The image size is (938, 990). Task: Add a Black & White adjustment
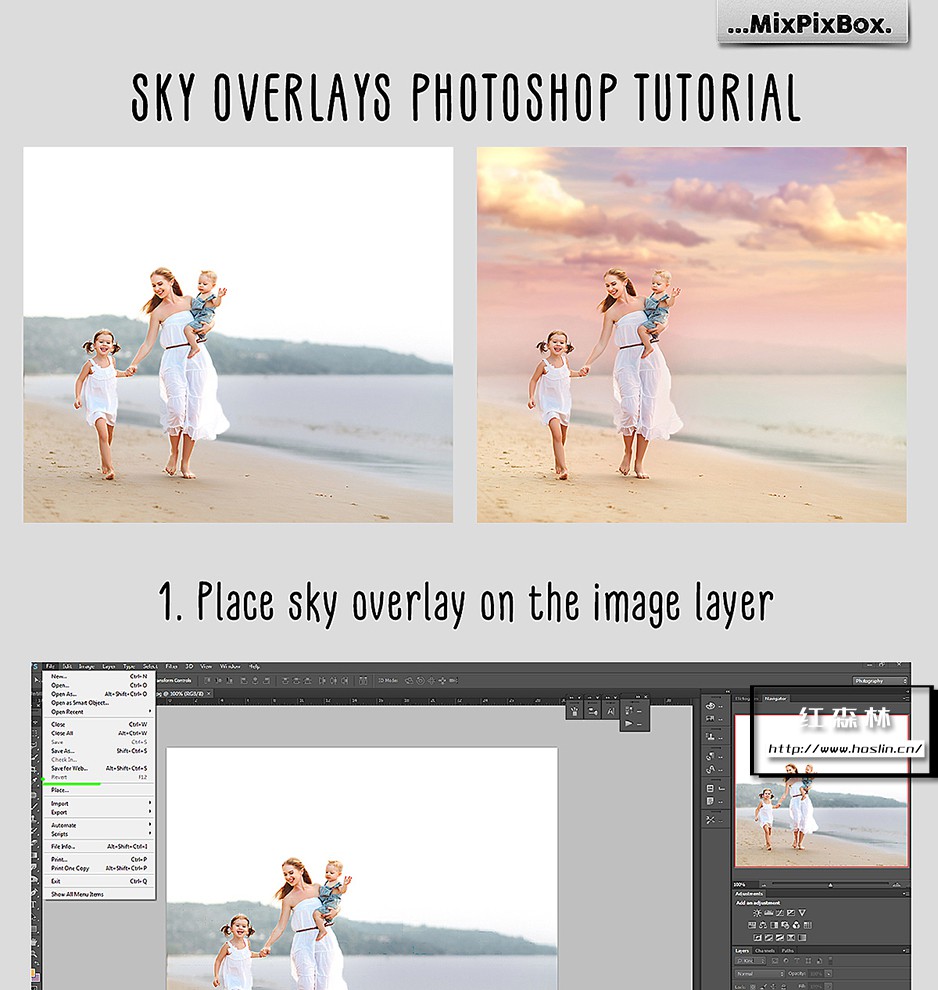(774, 925)
